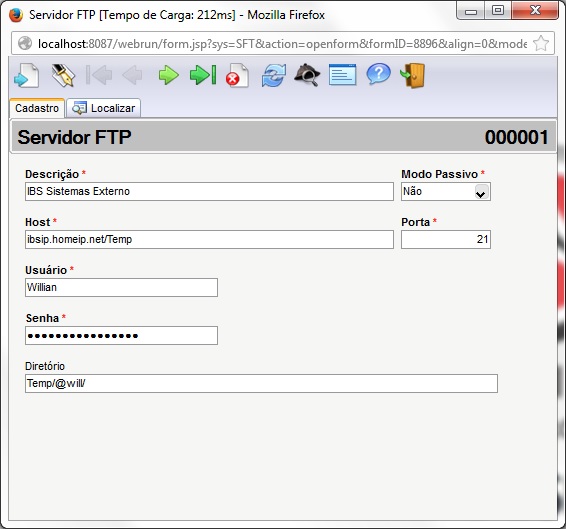Click the blue form window icon
This screenshot has width=566, height=529.
coord(342,75)
